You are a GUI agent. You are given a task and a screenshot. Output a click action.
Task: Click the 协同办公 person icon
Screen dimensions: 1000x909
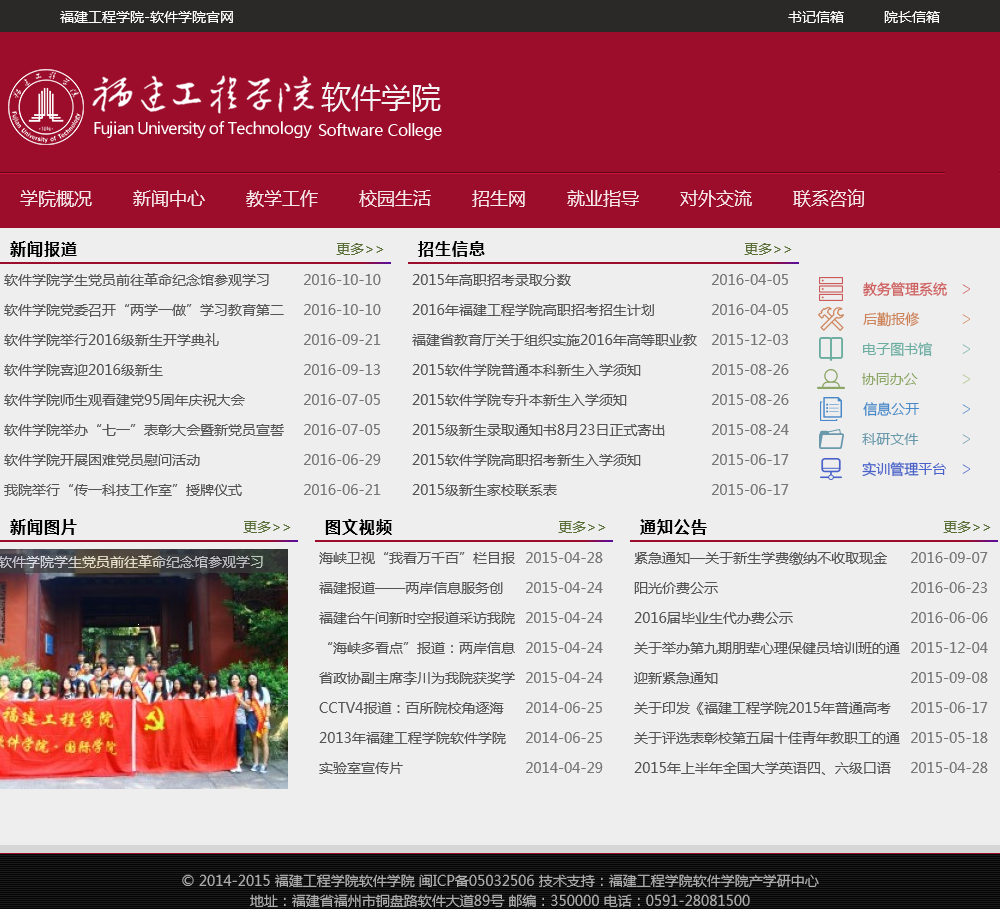pos(831,379)
